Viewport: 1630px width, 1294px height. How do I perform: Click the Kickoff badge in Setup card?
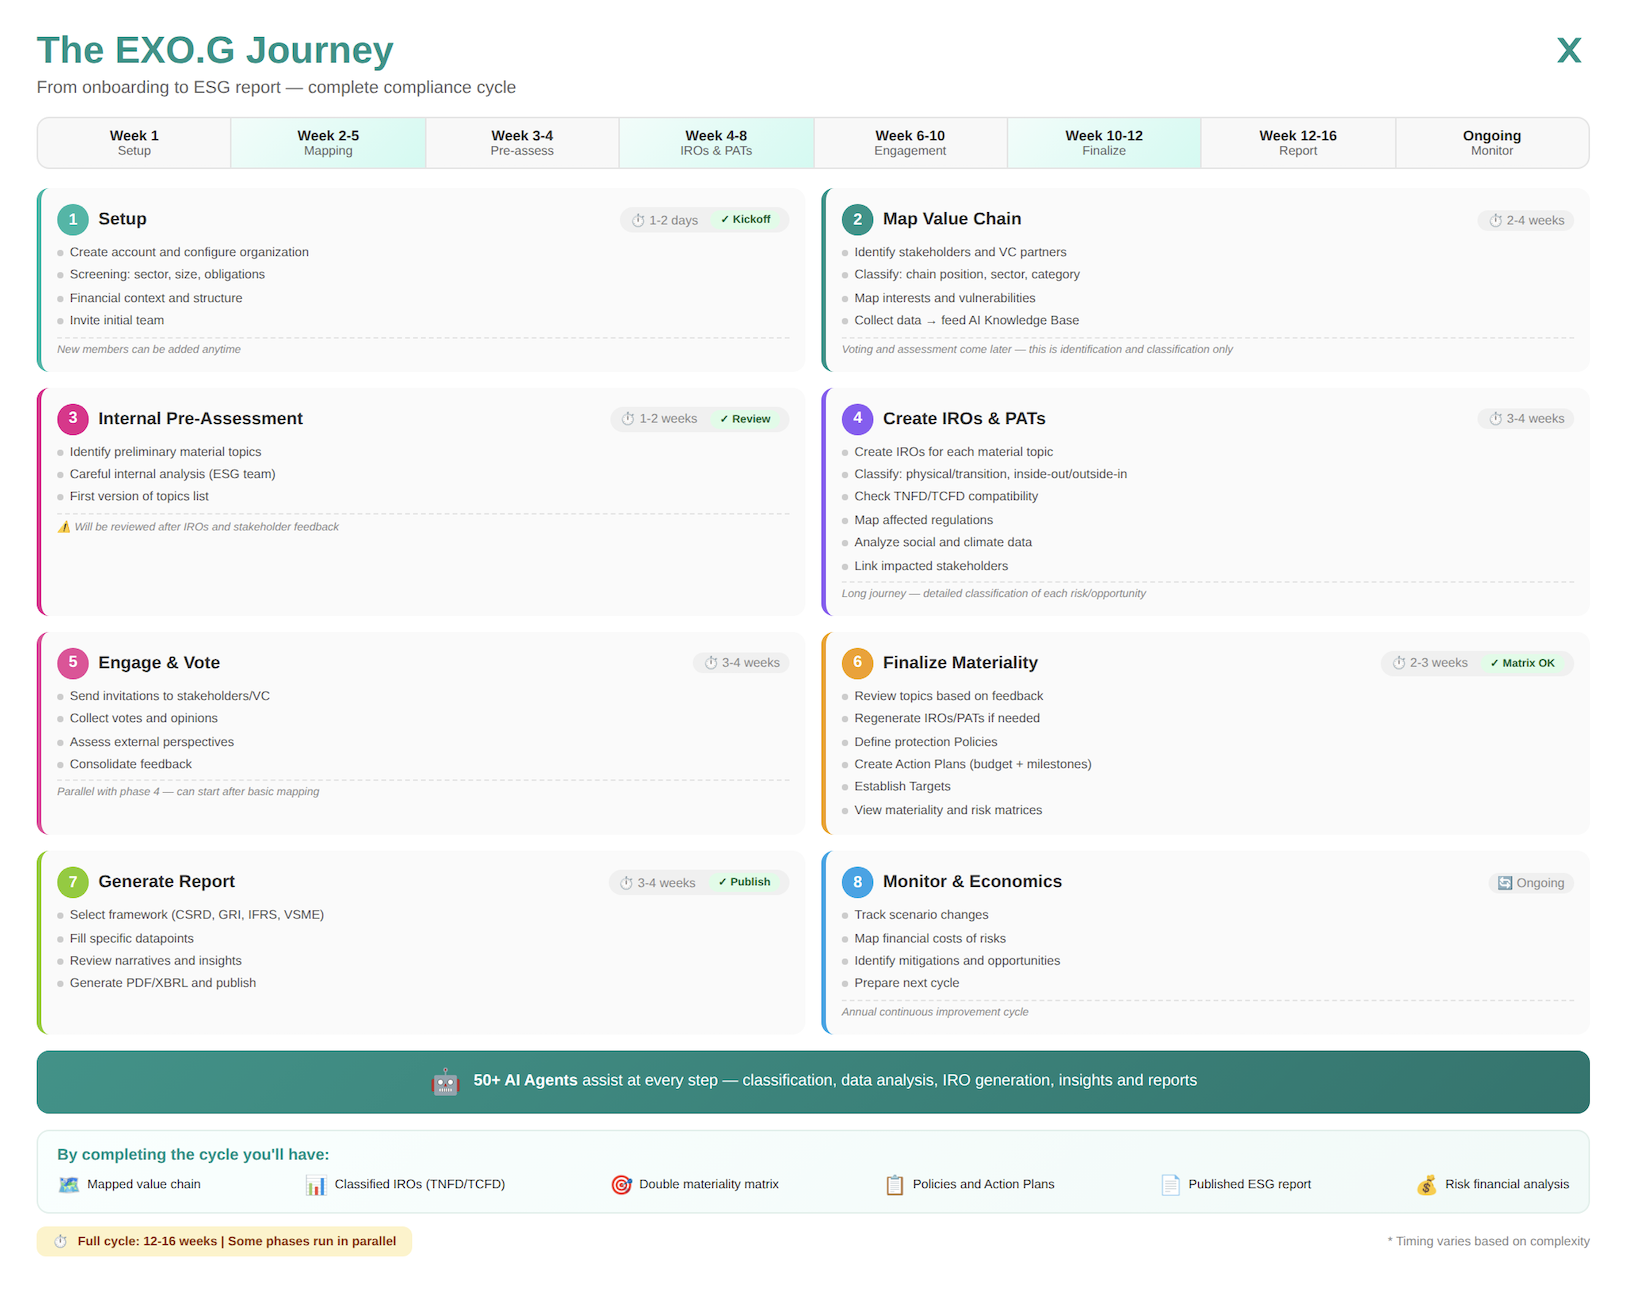(746, 220)
